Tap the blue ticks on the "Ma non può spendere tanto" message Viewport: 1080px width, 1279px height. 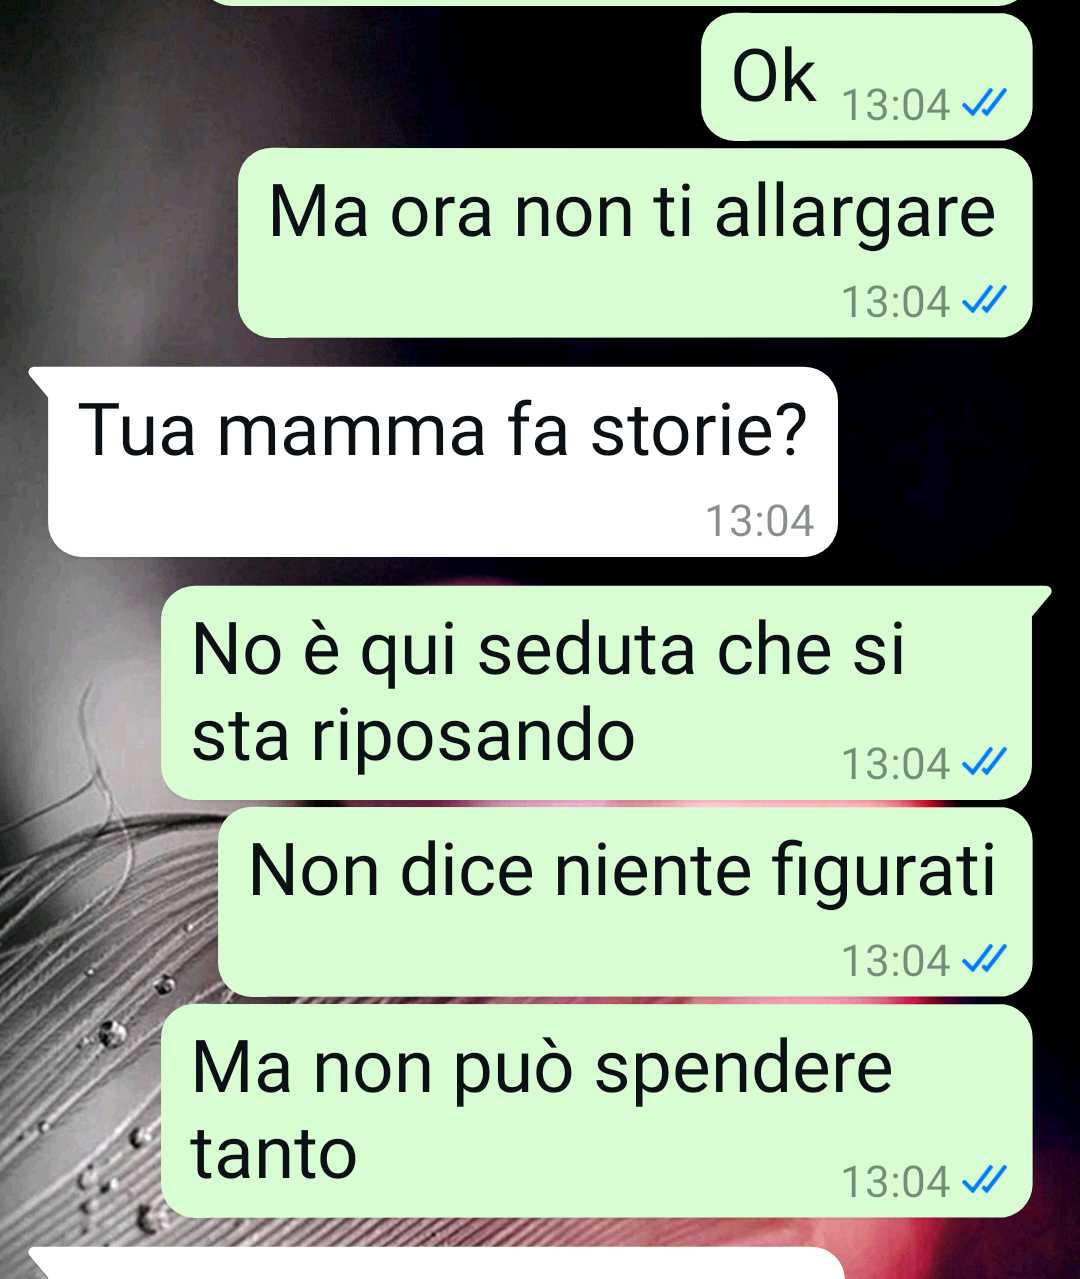982,1181
